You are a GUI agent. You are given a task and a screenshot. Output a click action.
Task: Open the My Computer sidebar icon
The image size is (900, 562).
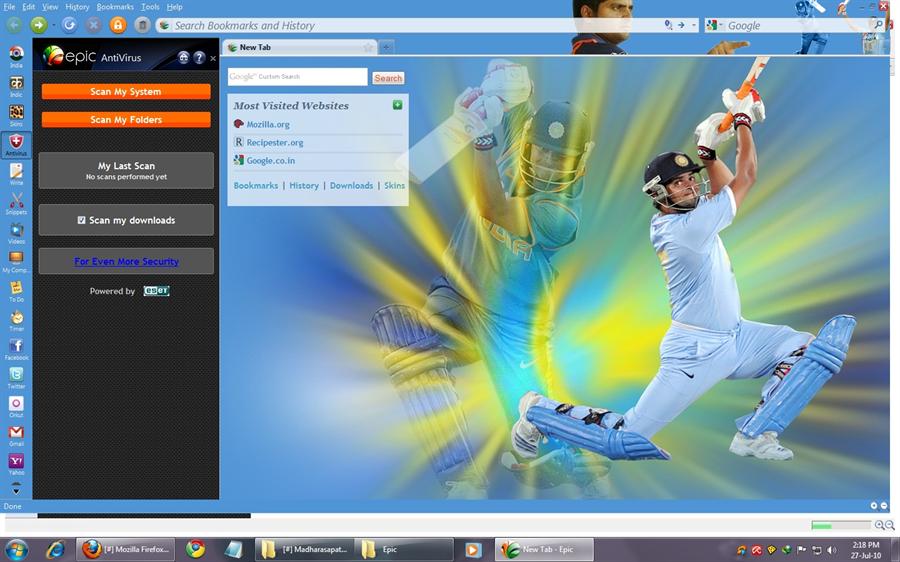[x=16, y=261]
